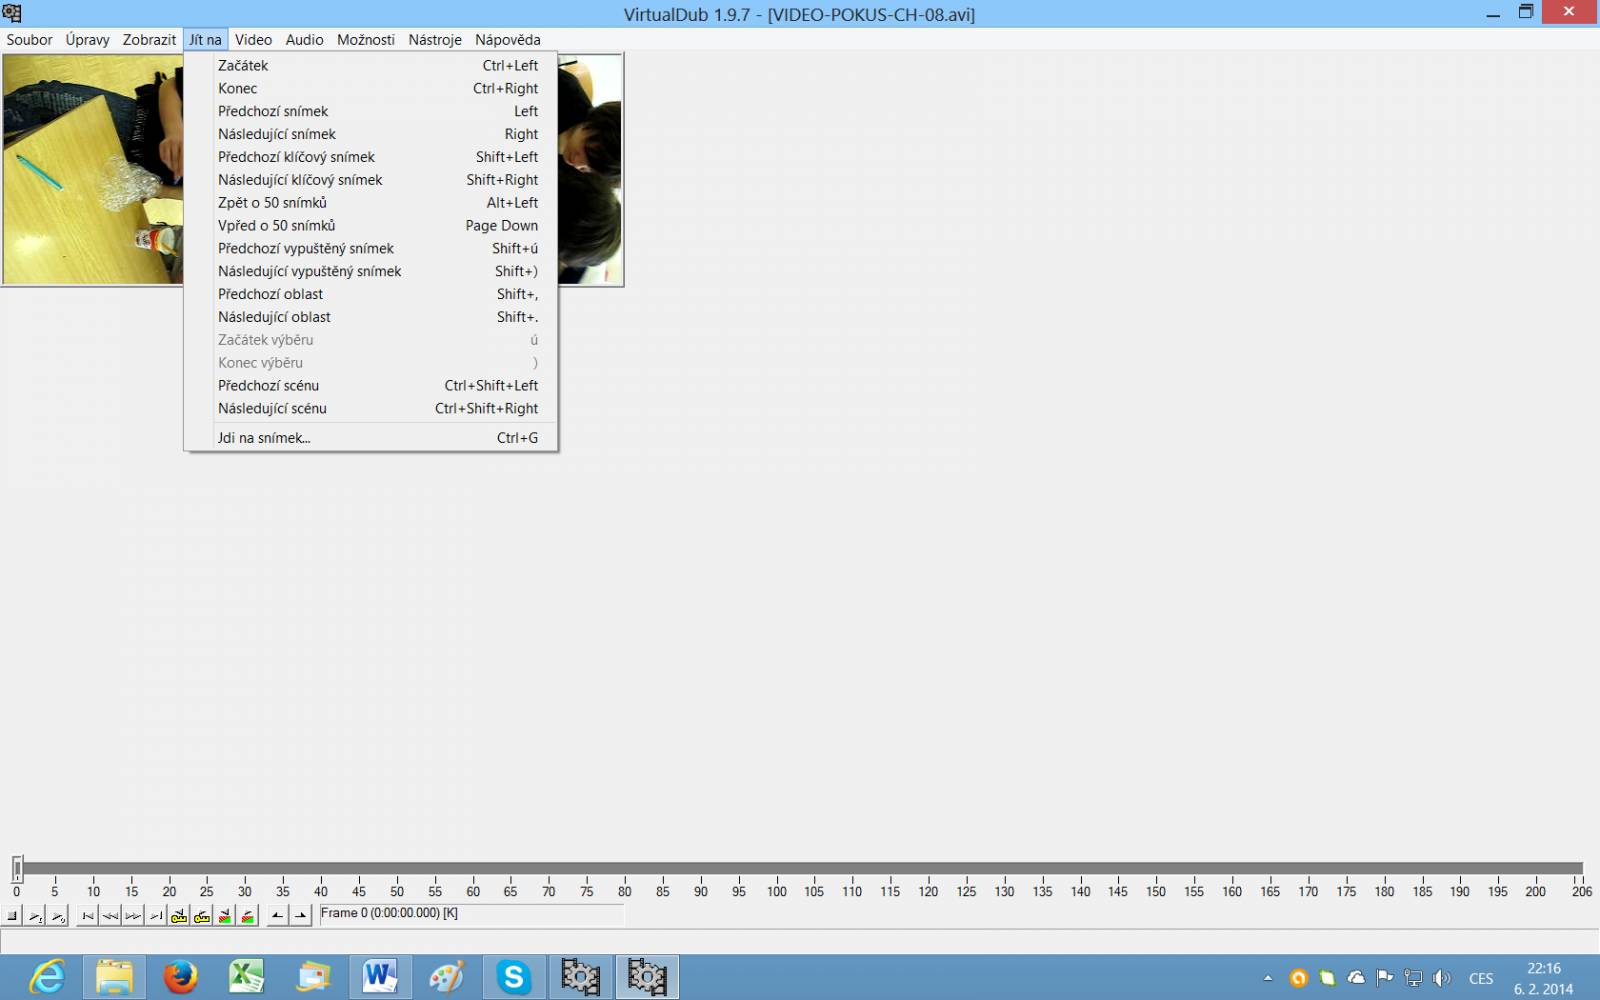1600x1000 pixels.
Task: Step forward one frame with the toolbar icon
Action: point(133,915)
